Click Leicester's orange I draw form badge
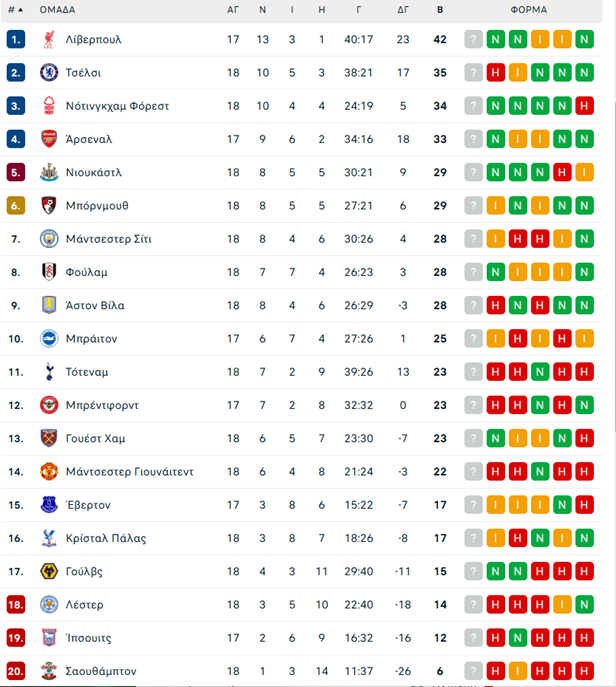 click(562, 605)
